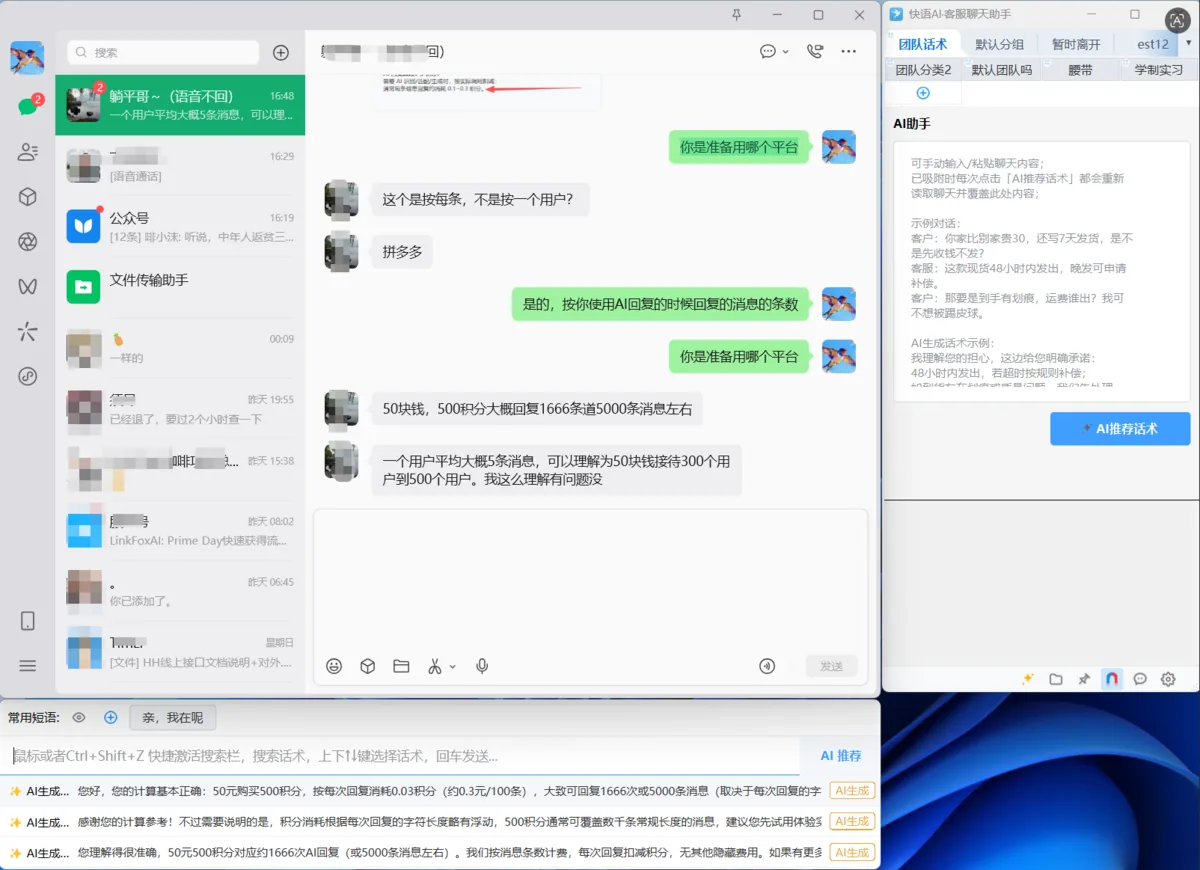Click the AI 推荐 link in search bar
The image size is (1200, 870).
click(x=841, y=756)
